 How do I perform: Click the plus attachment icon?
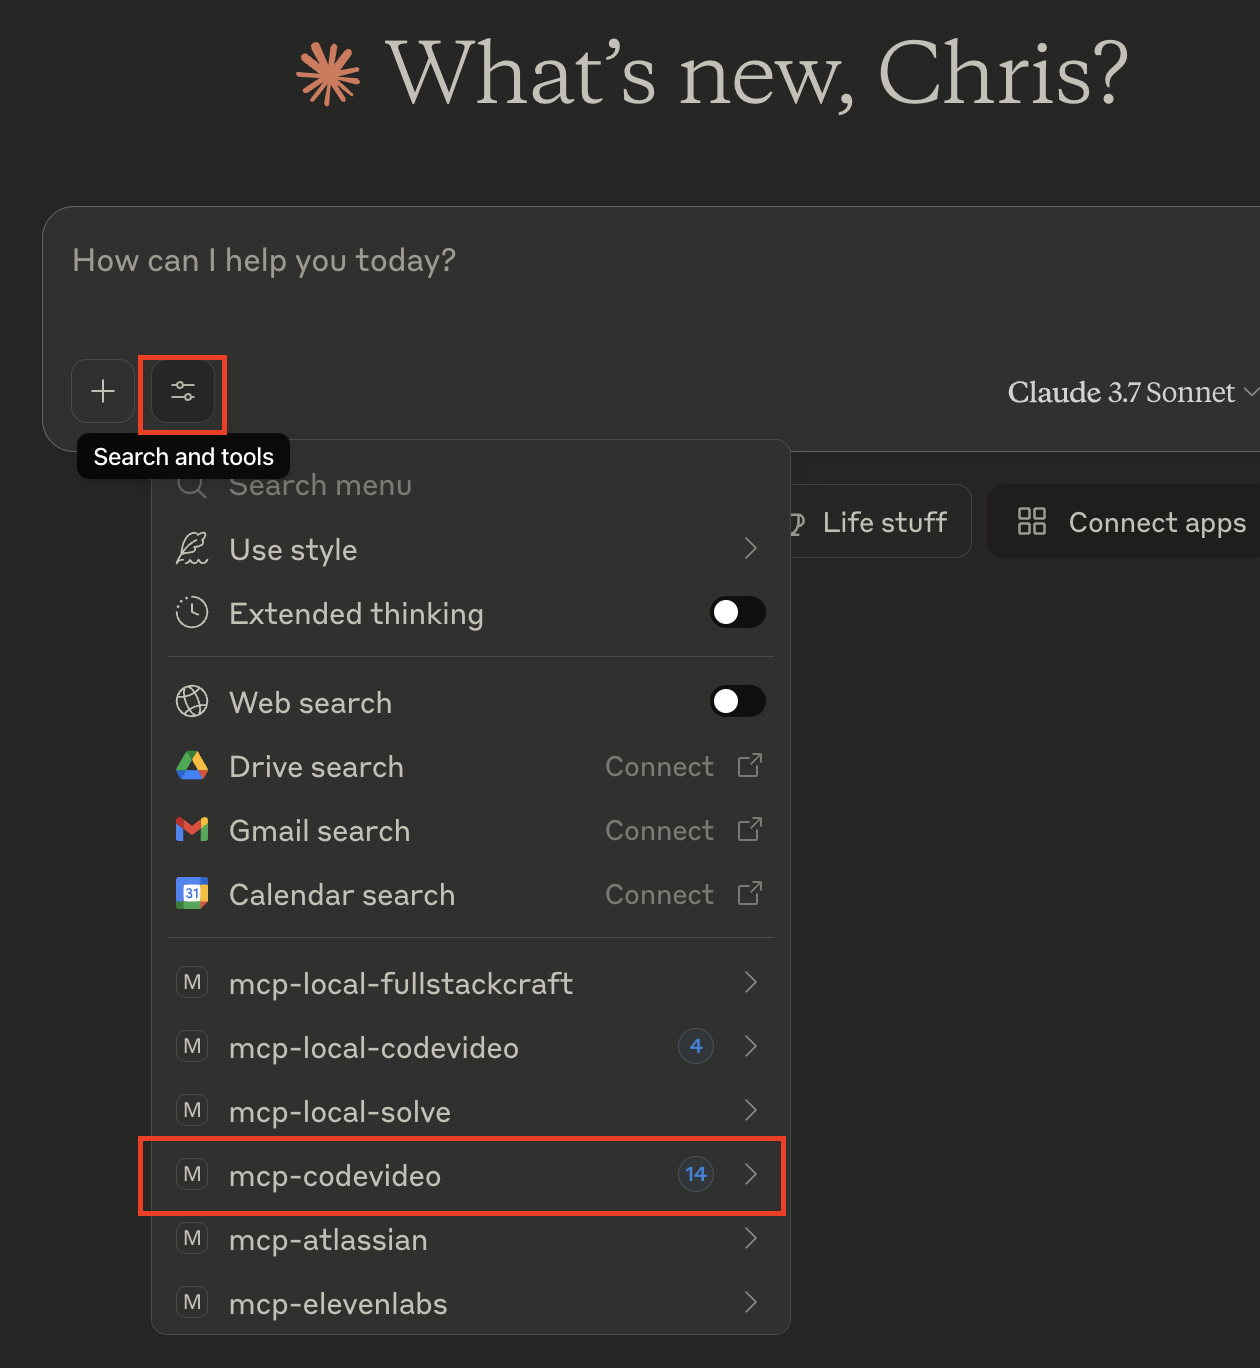[103, 392]
